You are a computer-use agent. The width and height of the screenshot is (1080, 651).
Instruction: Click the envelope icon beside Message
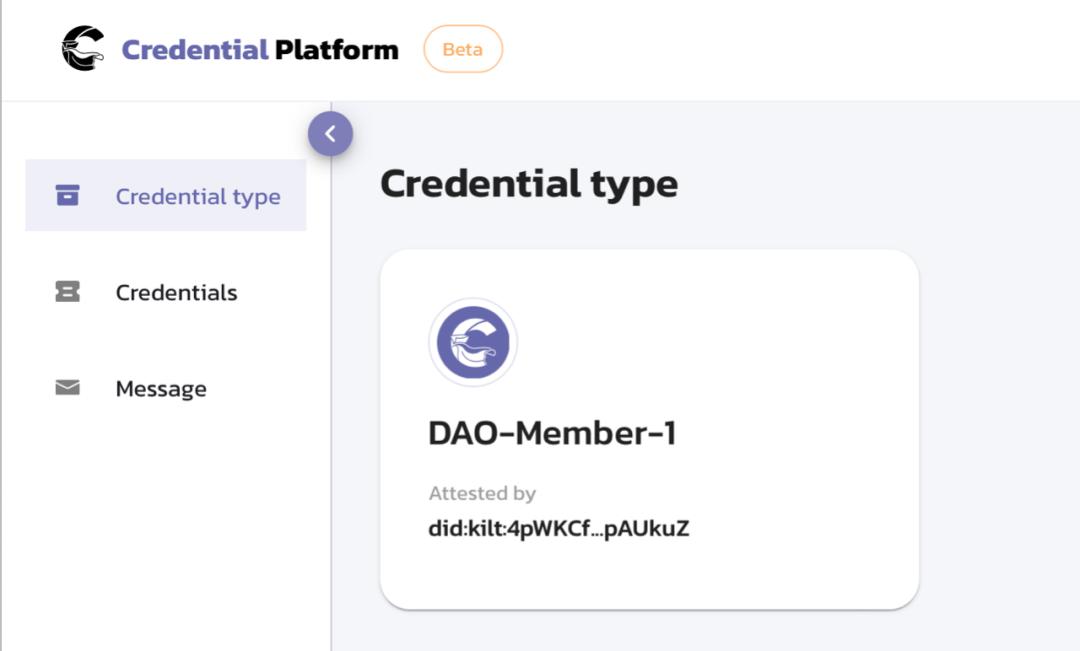point(67,388)
